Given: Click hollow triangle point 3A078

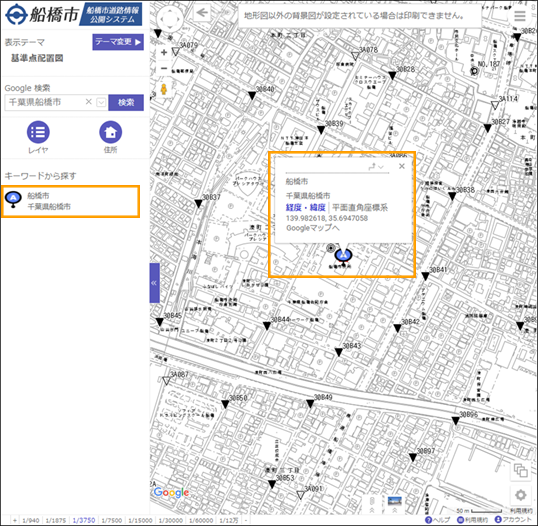Looking at the screenshot, I should point(355,56).
